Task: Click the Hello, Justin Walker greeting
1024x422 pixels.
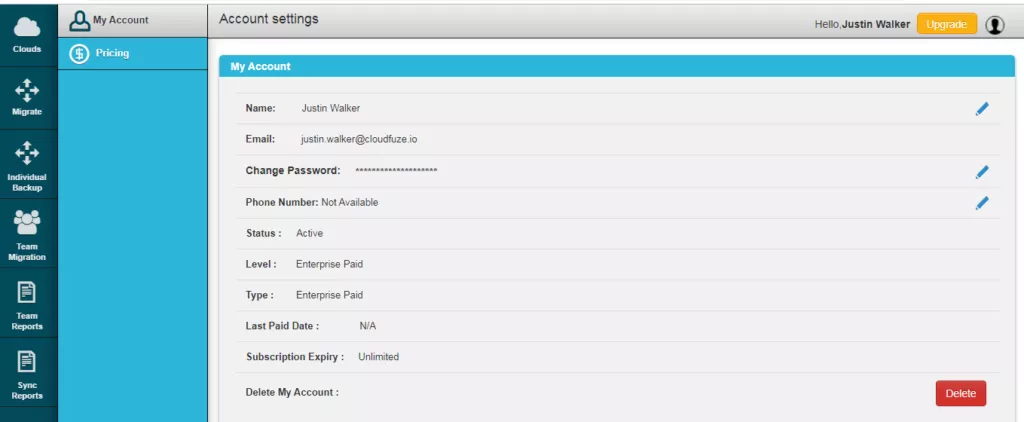Action: tap(862, 24)
